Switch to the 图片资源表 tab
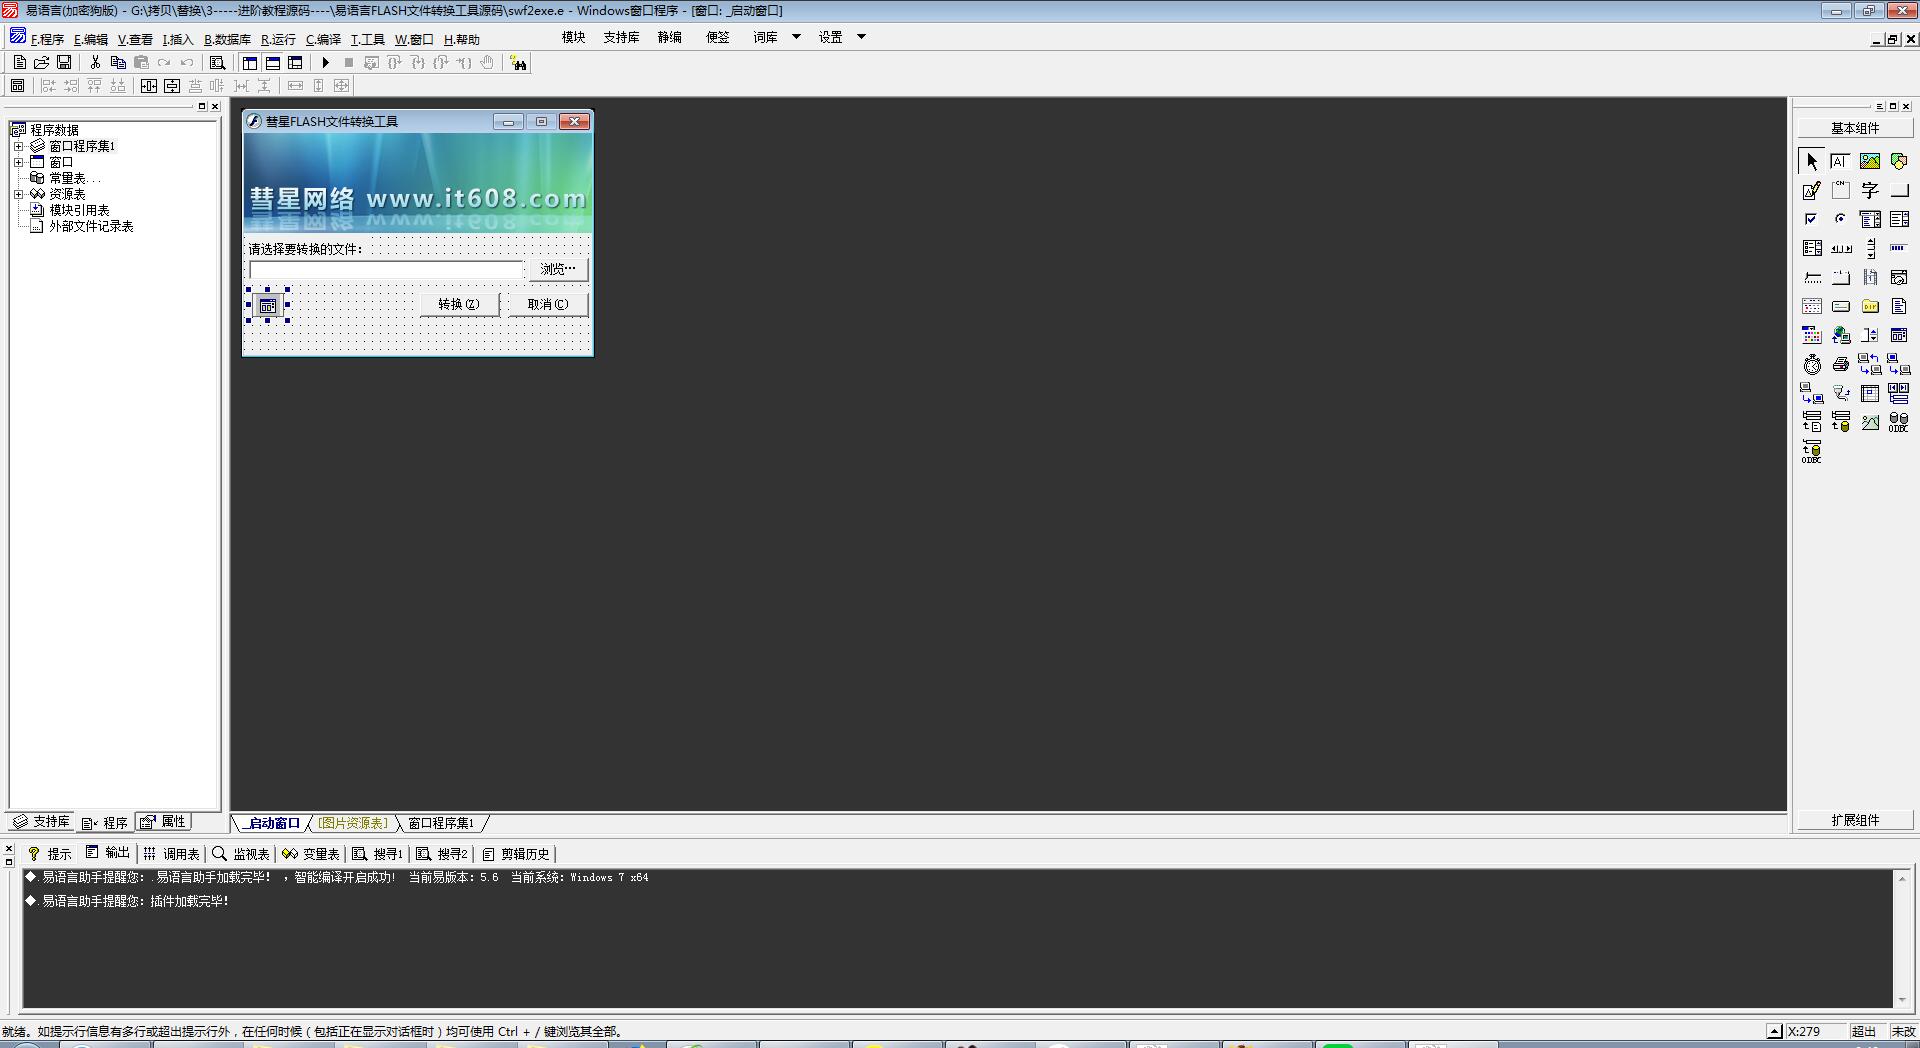The height and width of the screenshot is (1048, 1920). click(x=352, y=823)
